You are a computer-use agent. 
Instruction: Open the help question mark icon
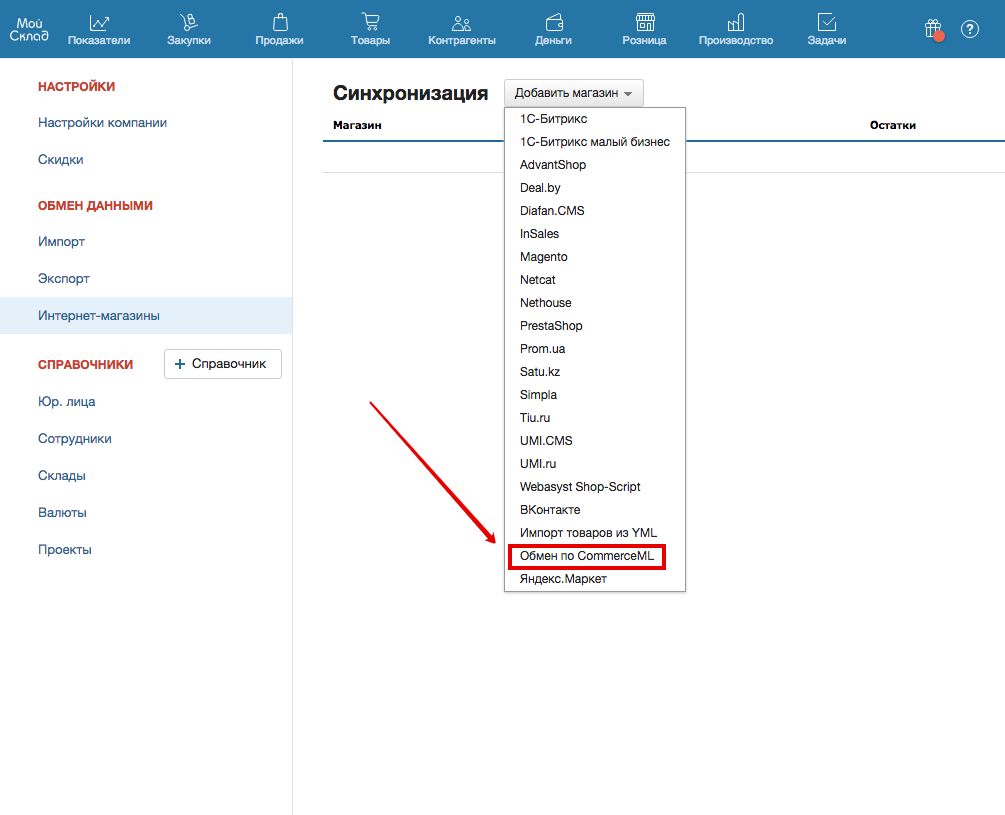[969, 29]
